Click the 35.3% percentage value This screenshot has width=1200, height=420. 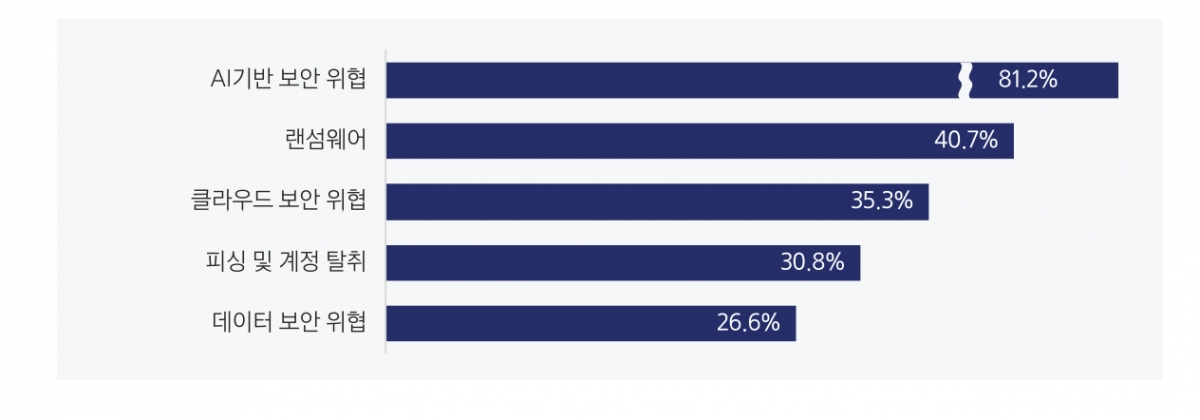click(x=881, y=201)
